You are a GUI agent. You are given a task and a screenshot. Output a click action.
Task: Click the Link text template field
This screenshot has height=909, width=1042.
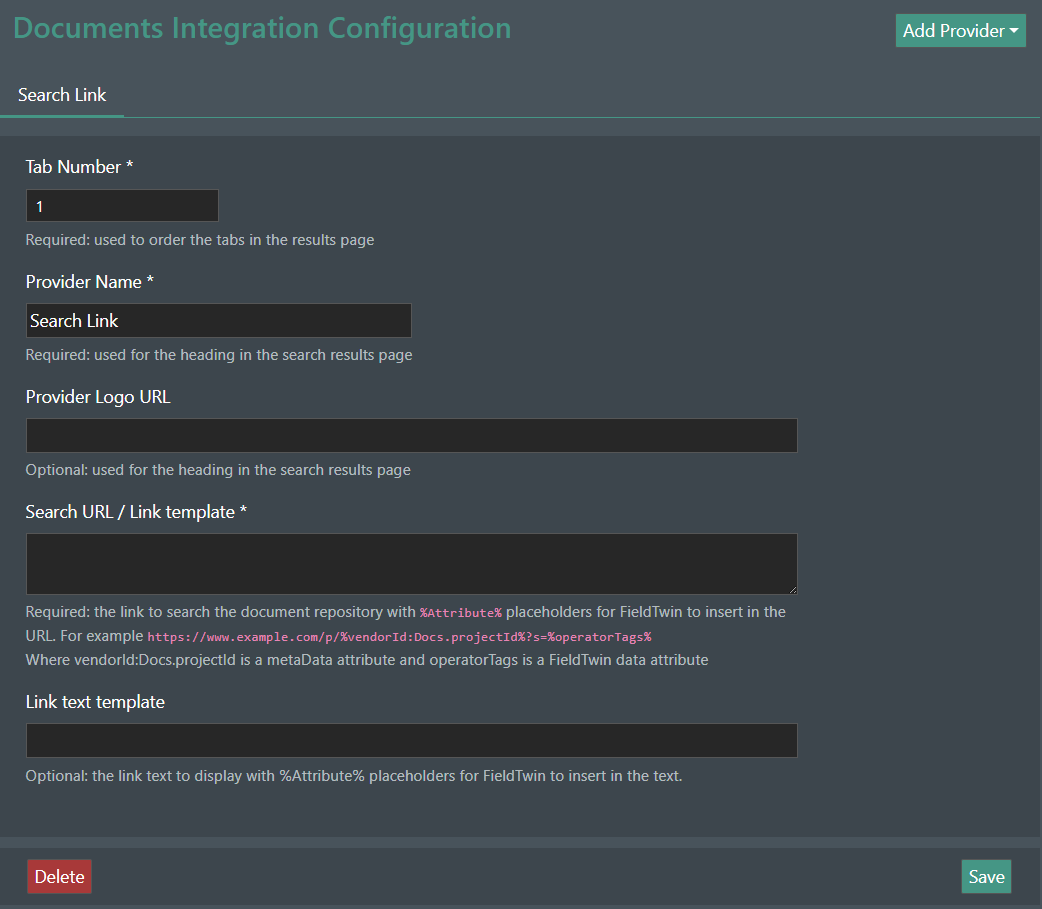tap(411, 740)
